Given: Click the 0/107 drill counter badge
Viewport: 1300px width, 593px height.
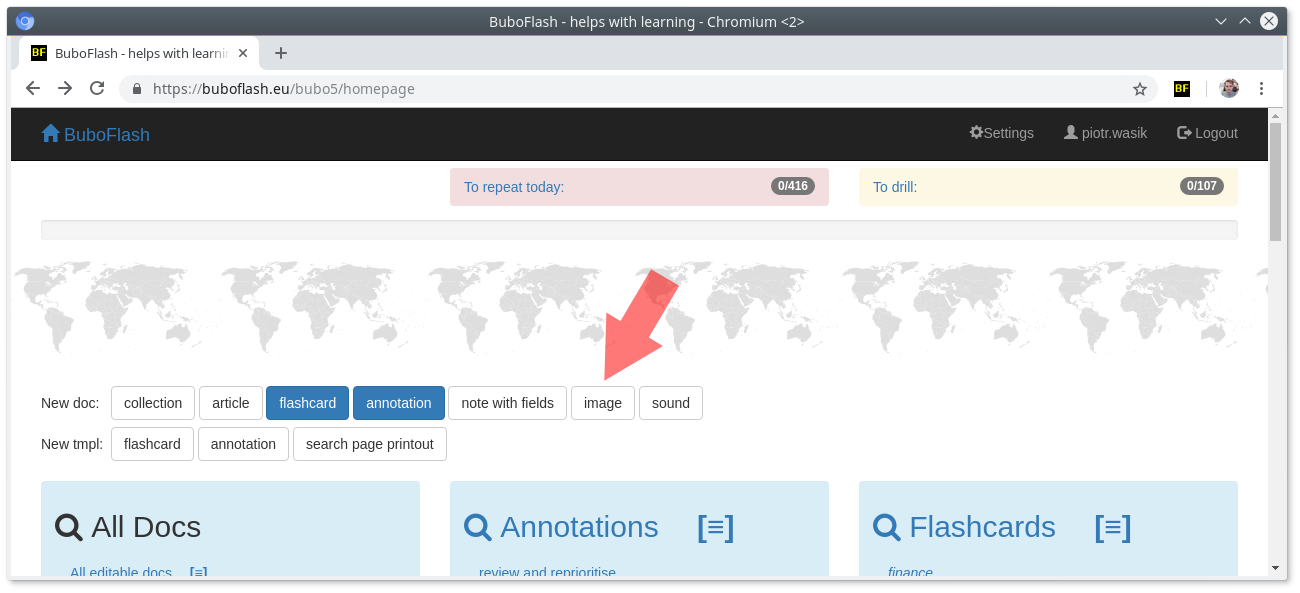Looking at the screenshot, I should click(x=1201, y=186).
